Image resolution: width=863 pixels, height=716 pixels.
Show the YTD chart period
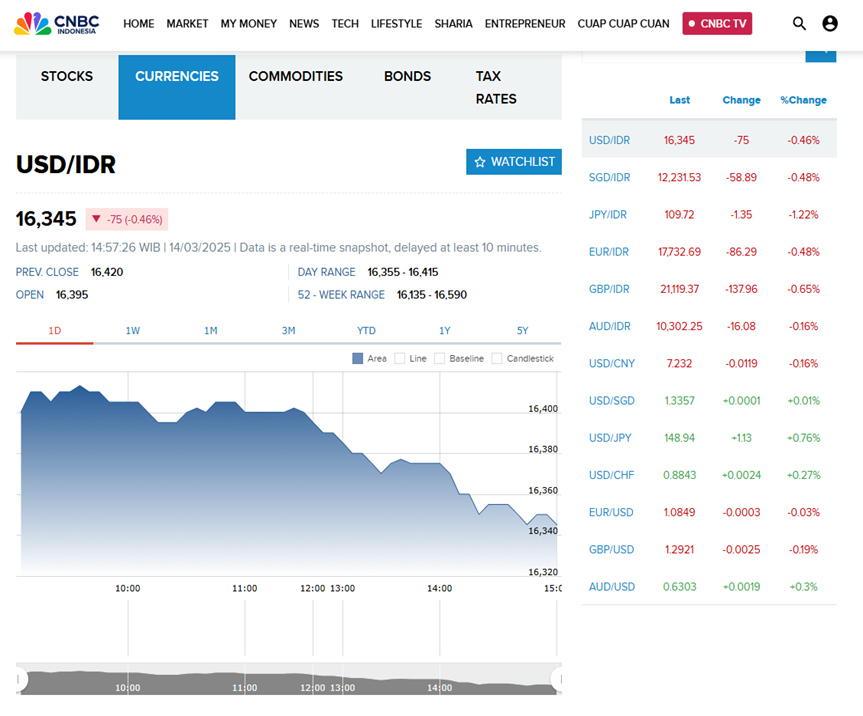[x=366, y=330]
